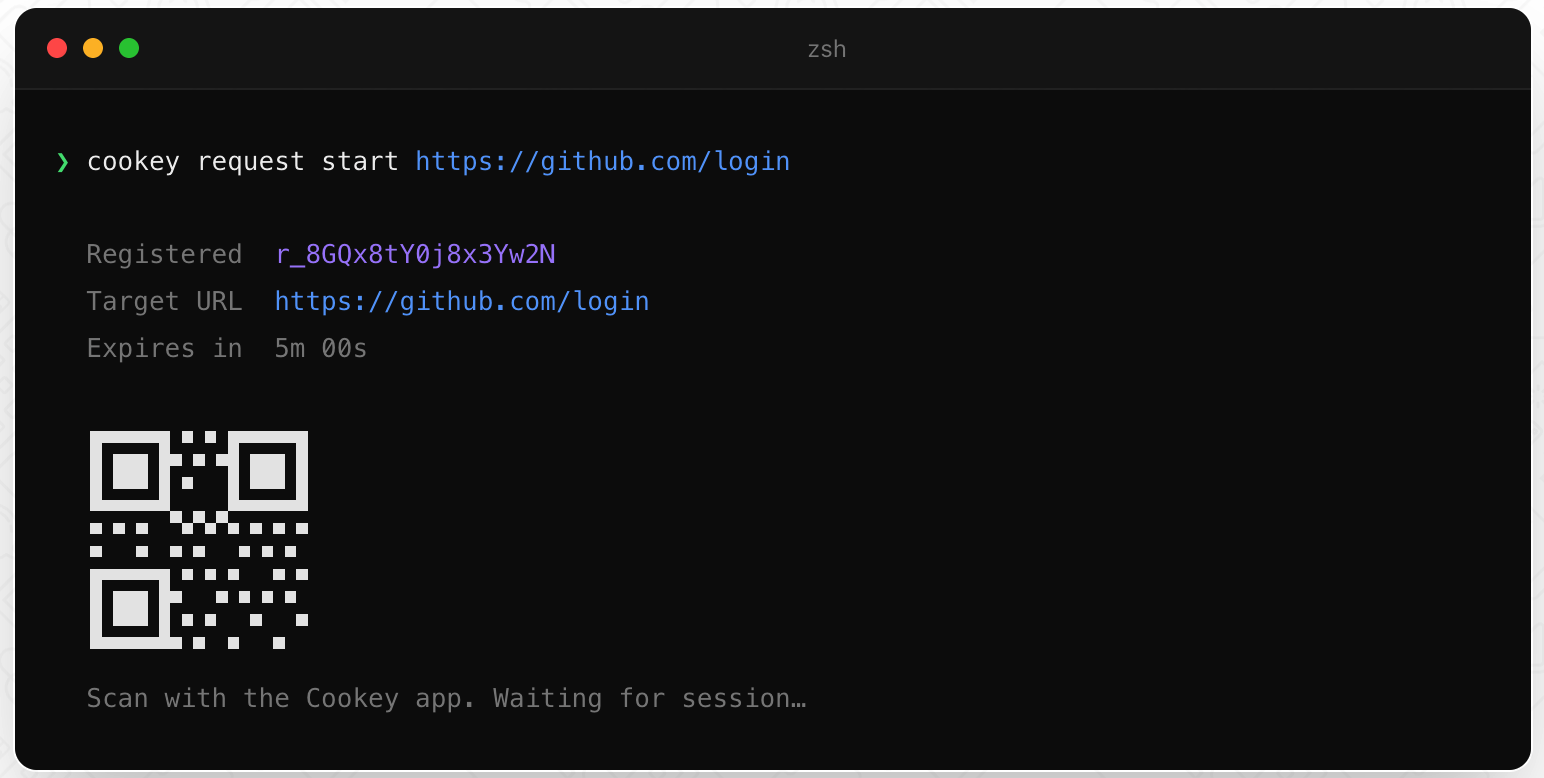Click the word "start" in the command

pos(360,162)
